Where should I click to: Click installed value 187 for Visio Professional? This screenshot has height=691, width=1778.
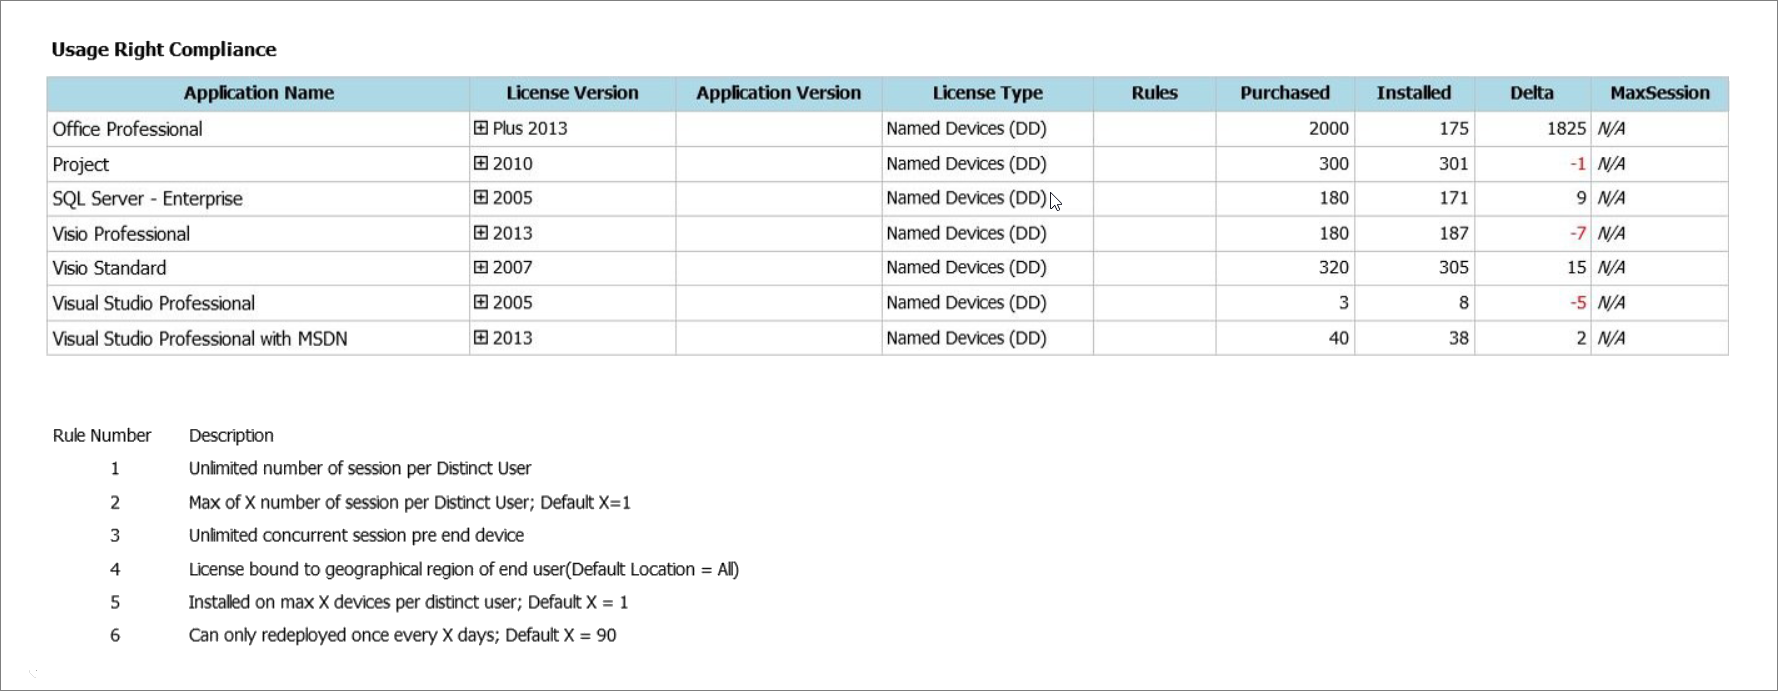pyautogui.click(x=1453, y=233)
